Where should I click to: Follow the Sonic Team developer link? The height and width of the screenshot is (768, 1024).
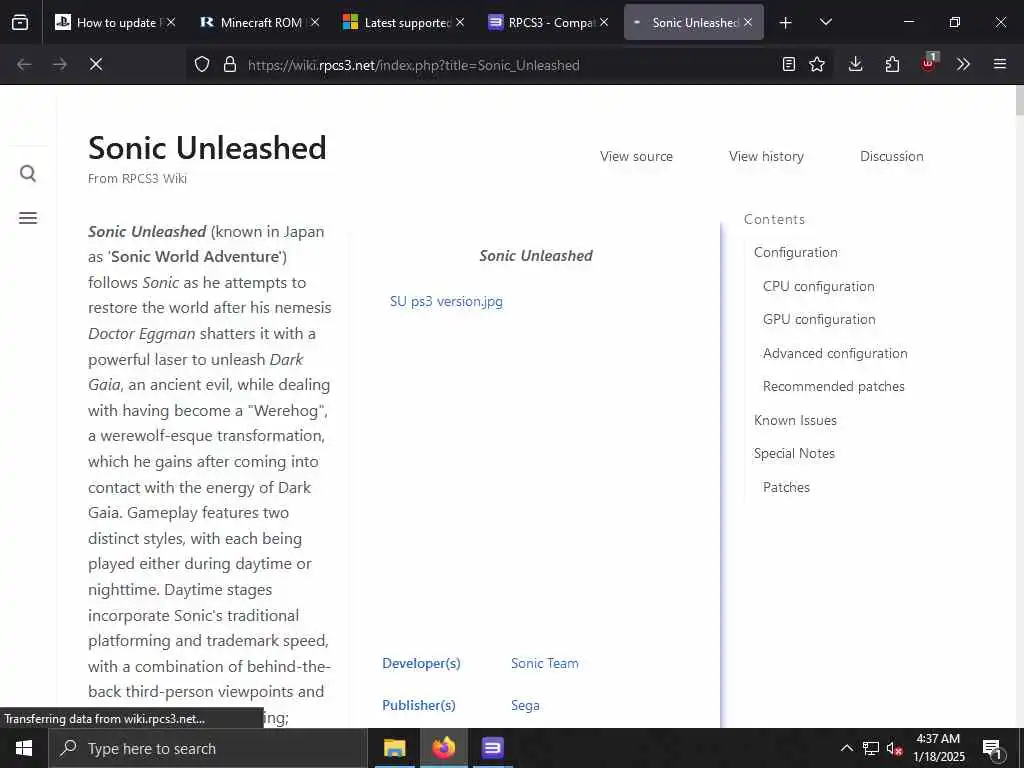(545, 663)
